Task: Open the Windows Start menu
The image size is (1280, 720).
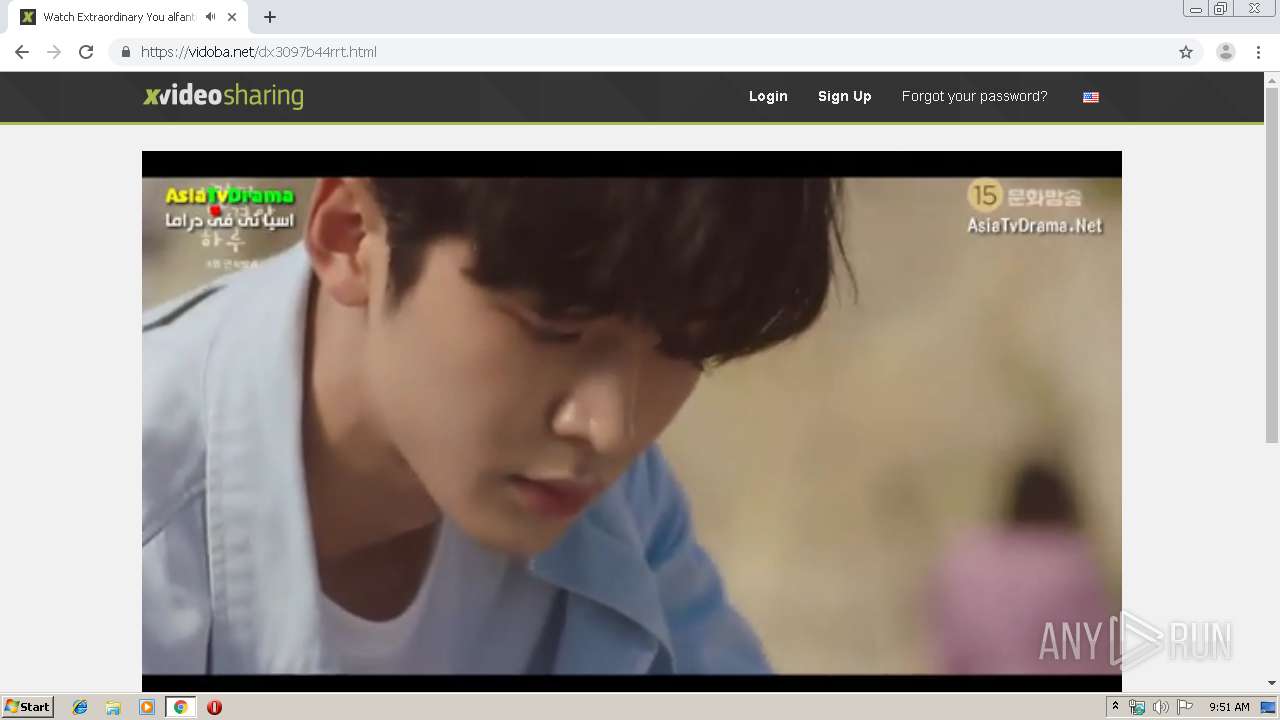Action: click(x=27, y=706)
